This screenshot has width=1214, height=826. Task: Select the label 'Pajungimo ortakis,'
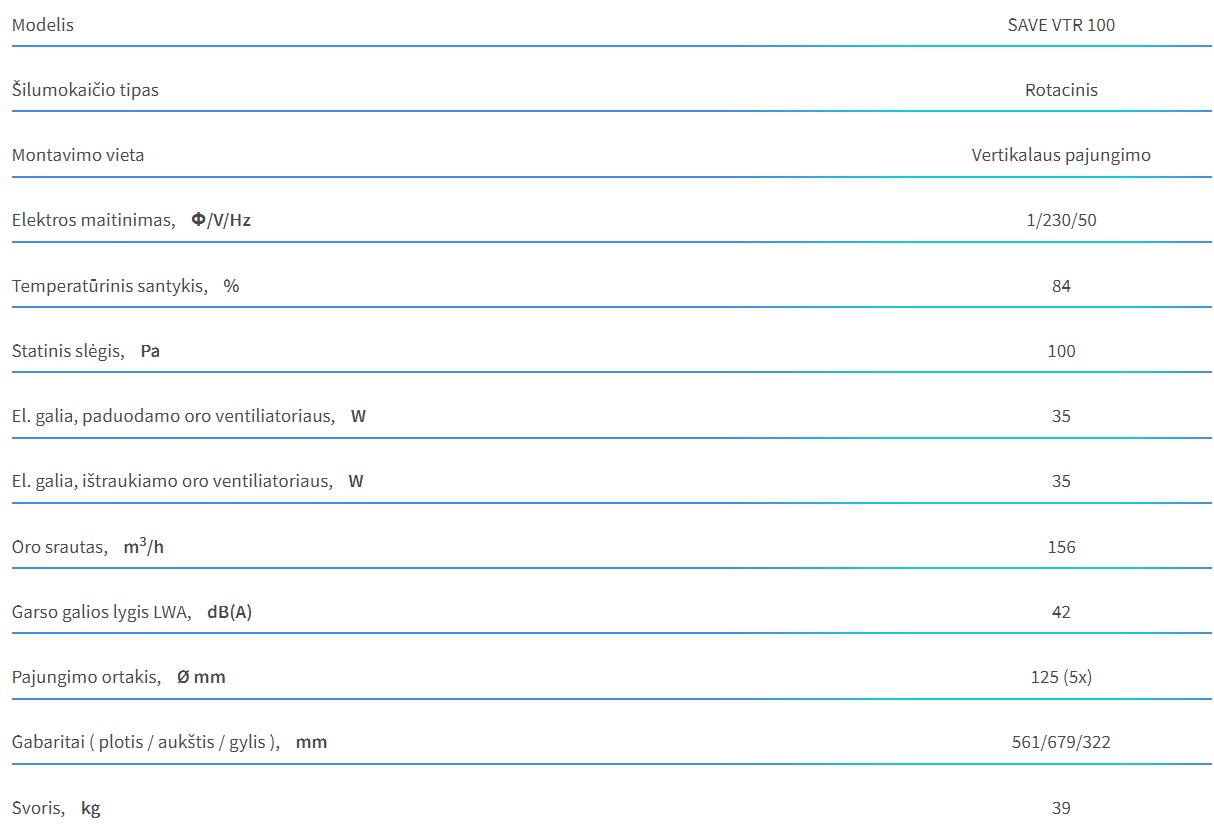click(x=87, y=677)
